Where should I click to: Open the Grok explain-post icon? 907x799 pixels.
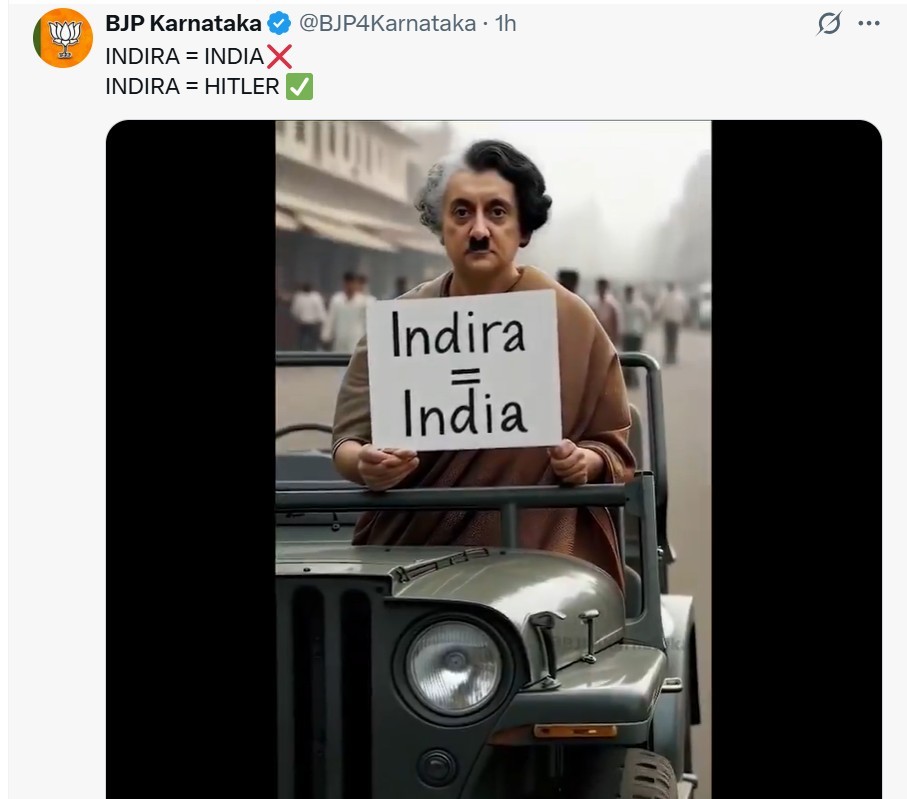829,23
